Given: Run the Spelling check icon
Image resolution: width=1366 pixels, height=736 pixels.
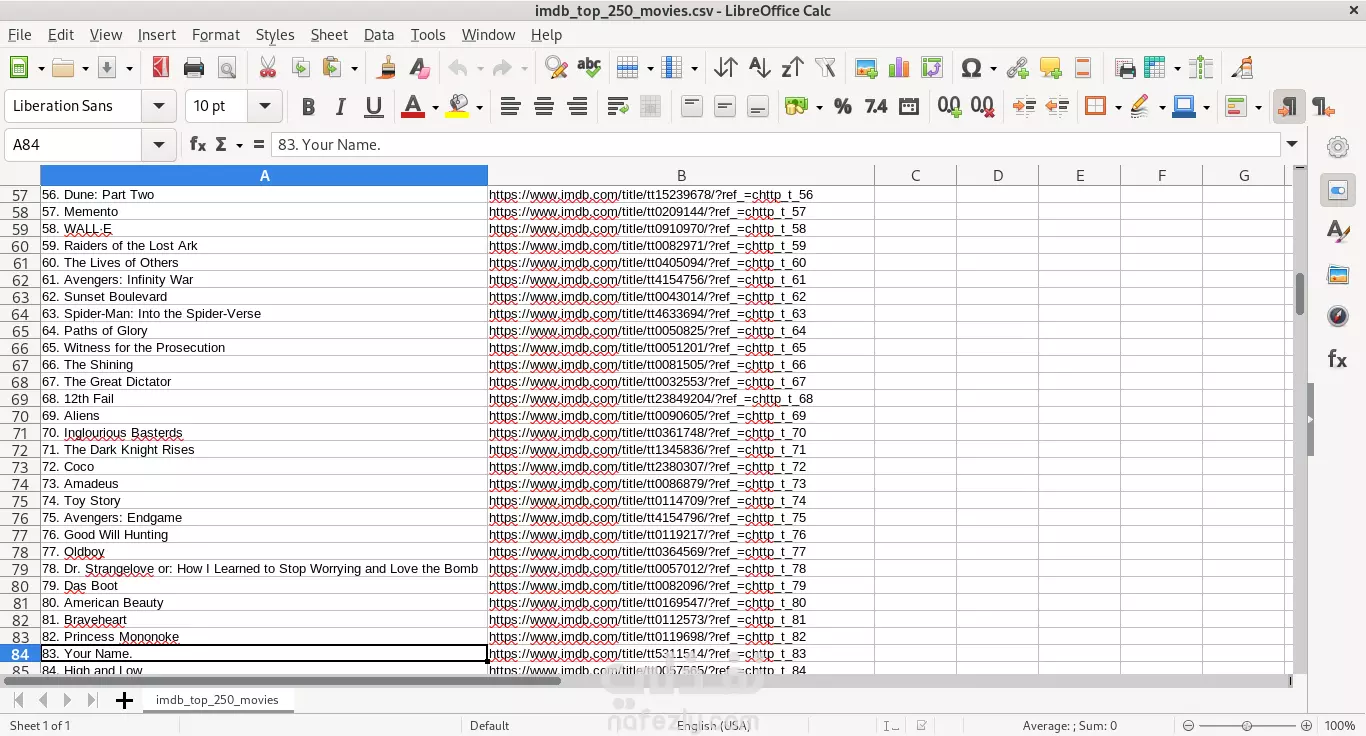Looking at the screenshot, I should click(589, 68).
